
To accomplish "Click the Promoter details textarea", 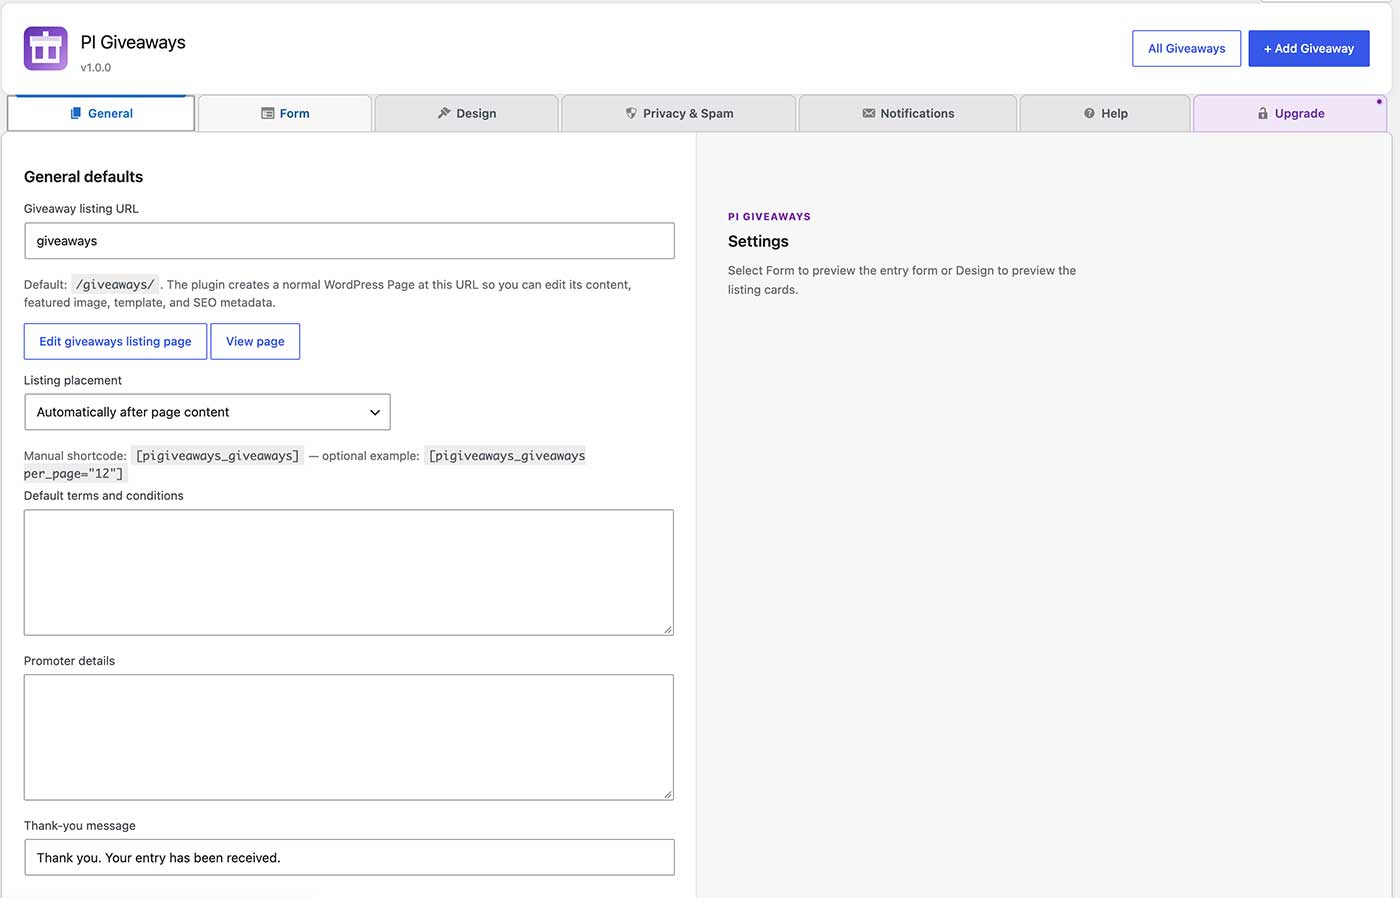I will 349,737.
